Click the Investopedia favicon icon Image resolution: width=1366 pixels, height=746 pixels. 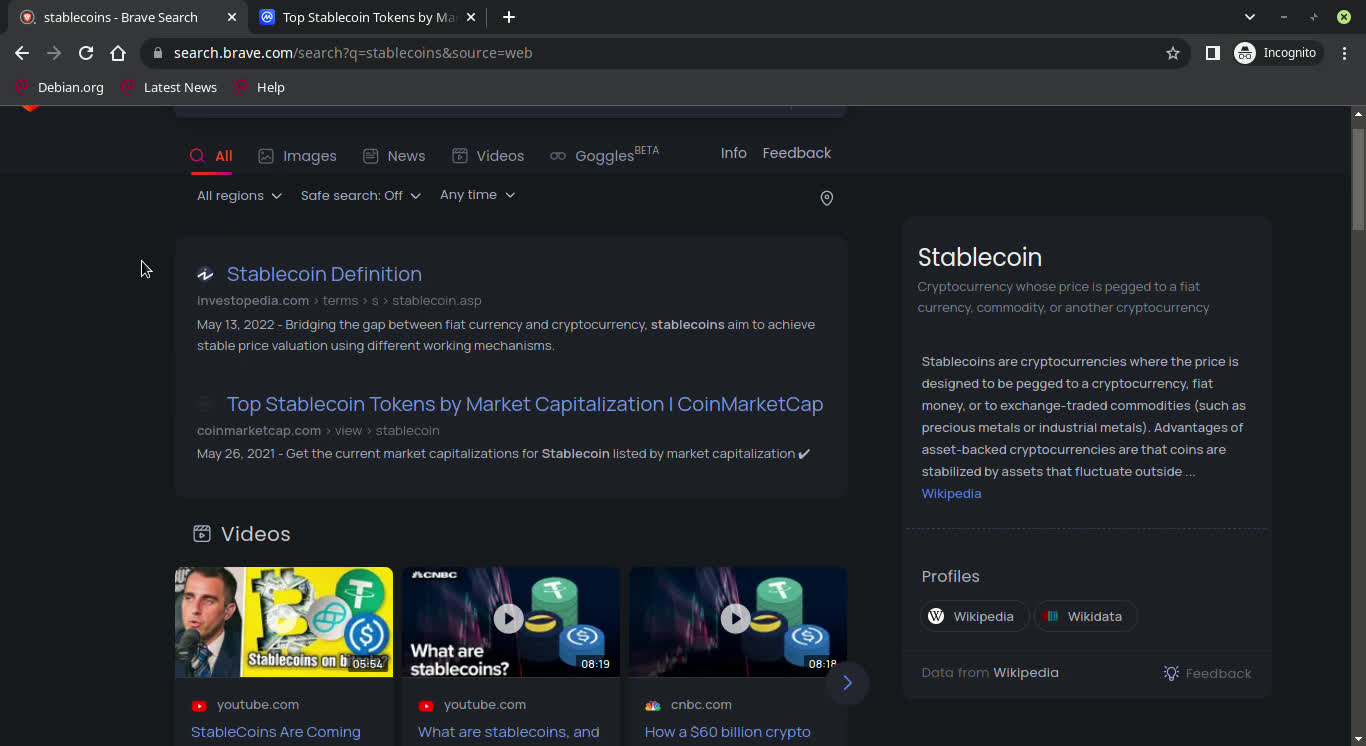pyautogui.click(x=205, y=274)
